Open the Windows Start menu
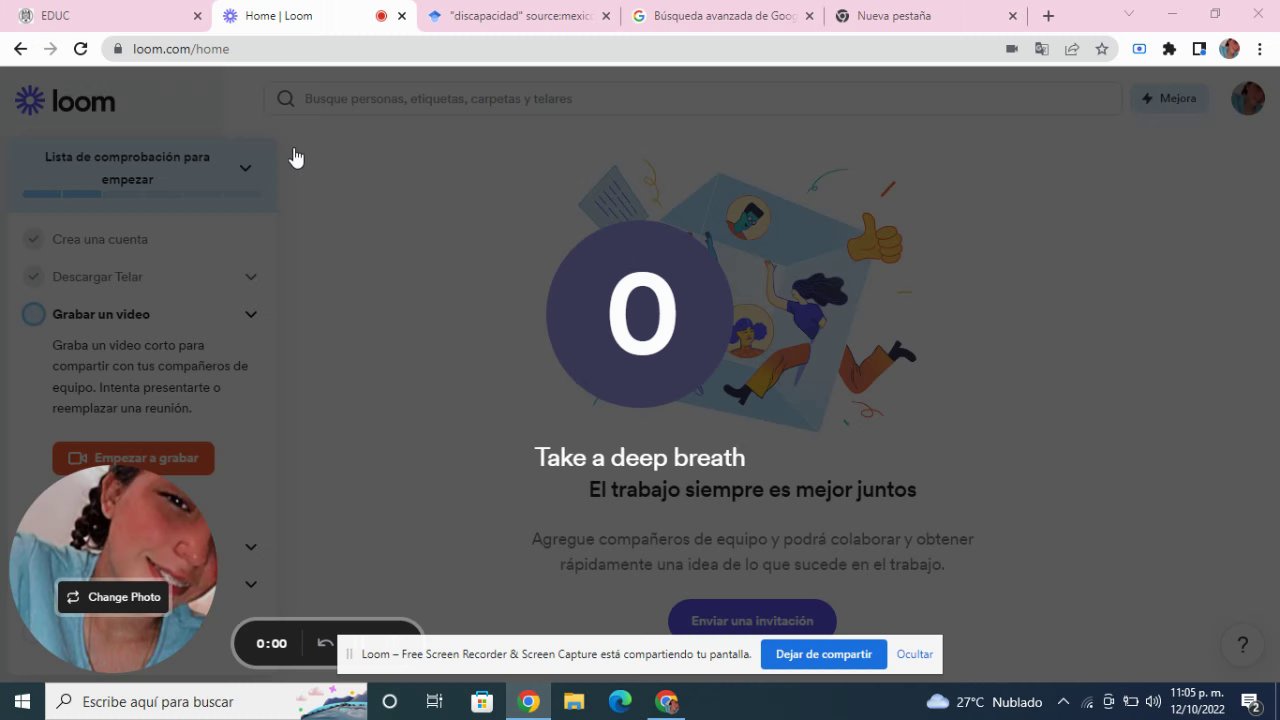The height and width of the screenshot is (720, 1280). [x=22, y=701]
